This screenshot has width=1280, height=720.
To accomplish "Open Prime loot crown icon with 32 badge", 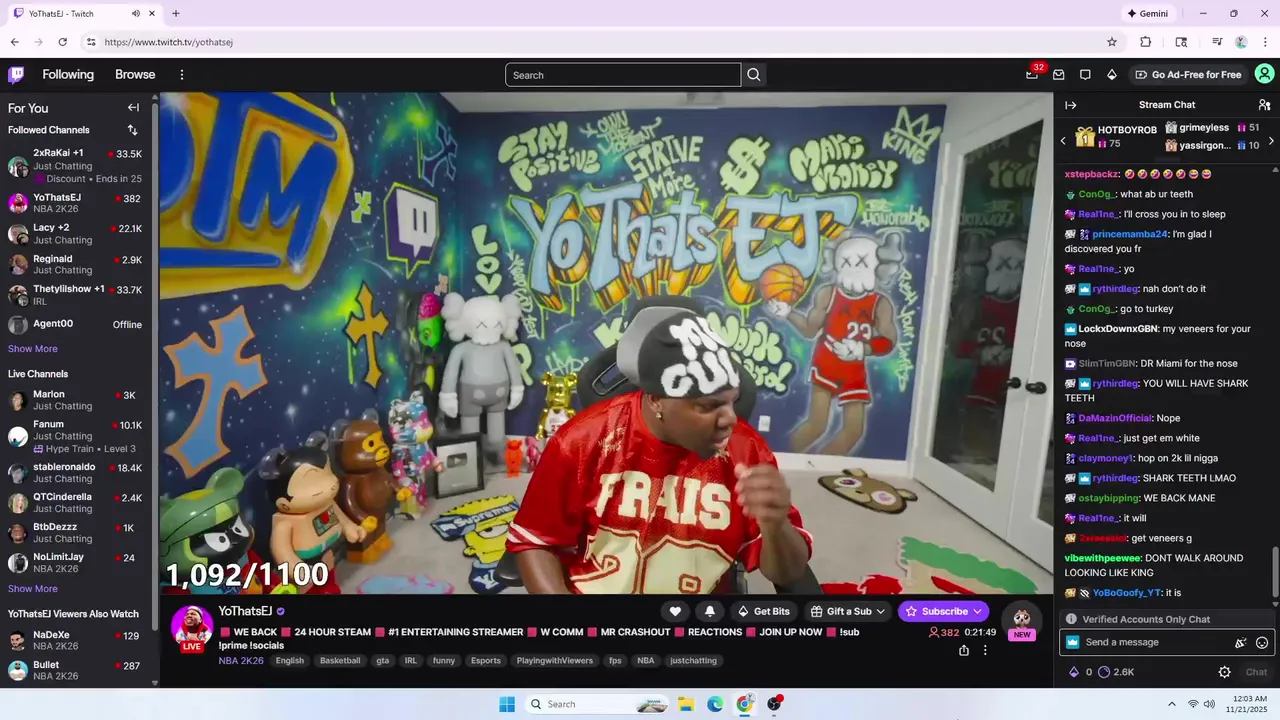I will click(1032, 75).
